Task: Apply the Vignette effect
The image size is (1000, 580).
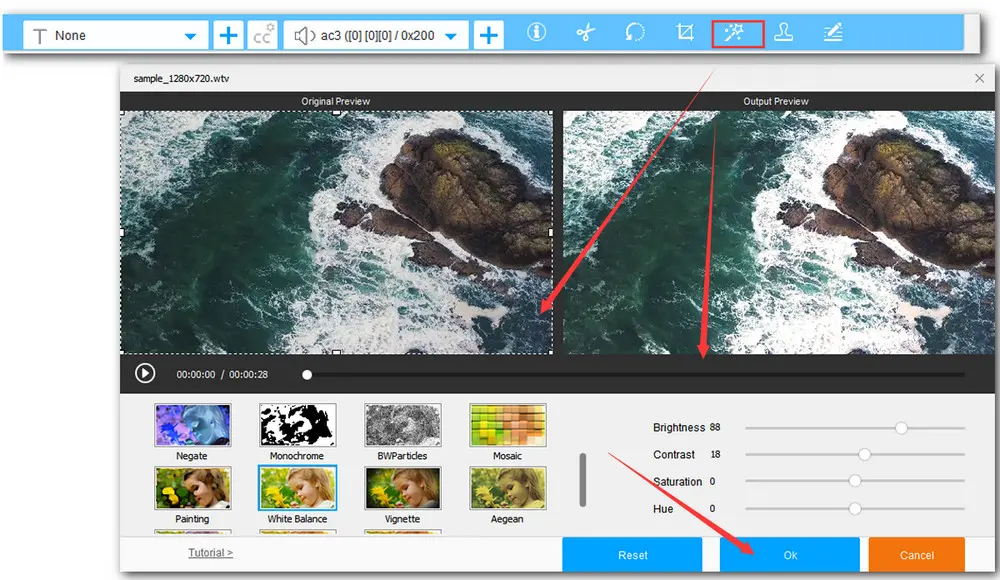Action: coord(402,488)
